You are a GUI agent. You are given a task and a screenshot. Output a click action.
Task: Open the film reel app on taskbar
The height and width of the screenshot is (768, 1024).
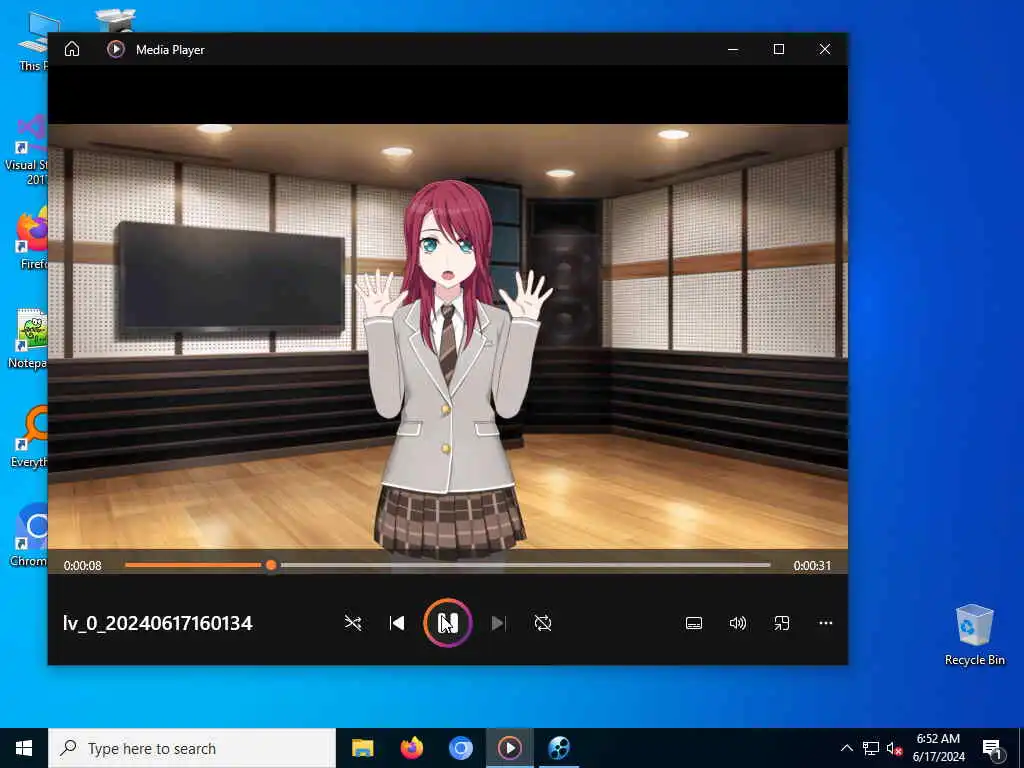pos(559,748)
